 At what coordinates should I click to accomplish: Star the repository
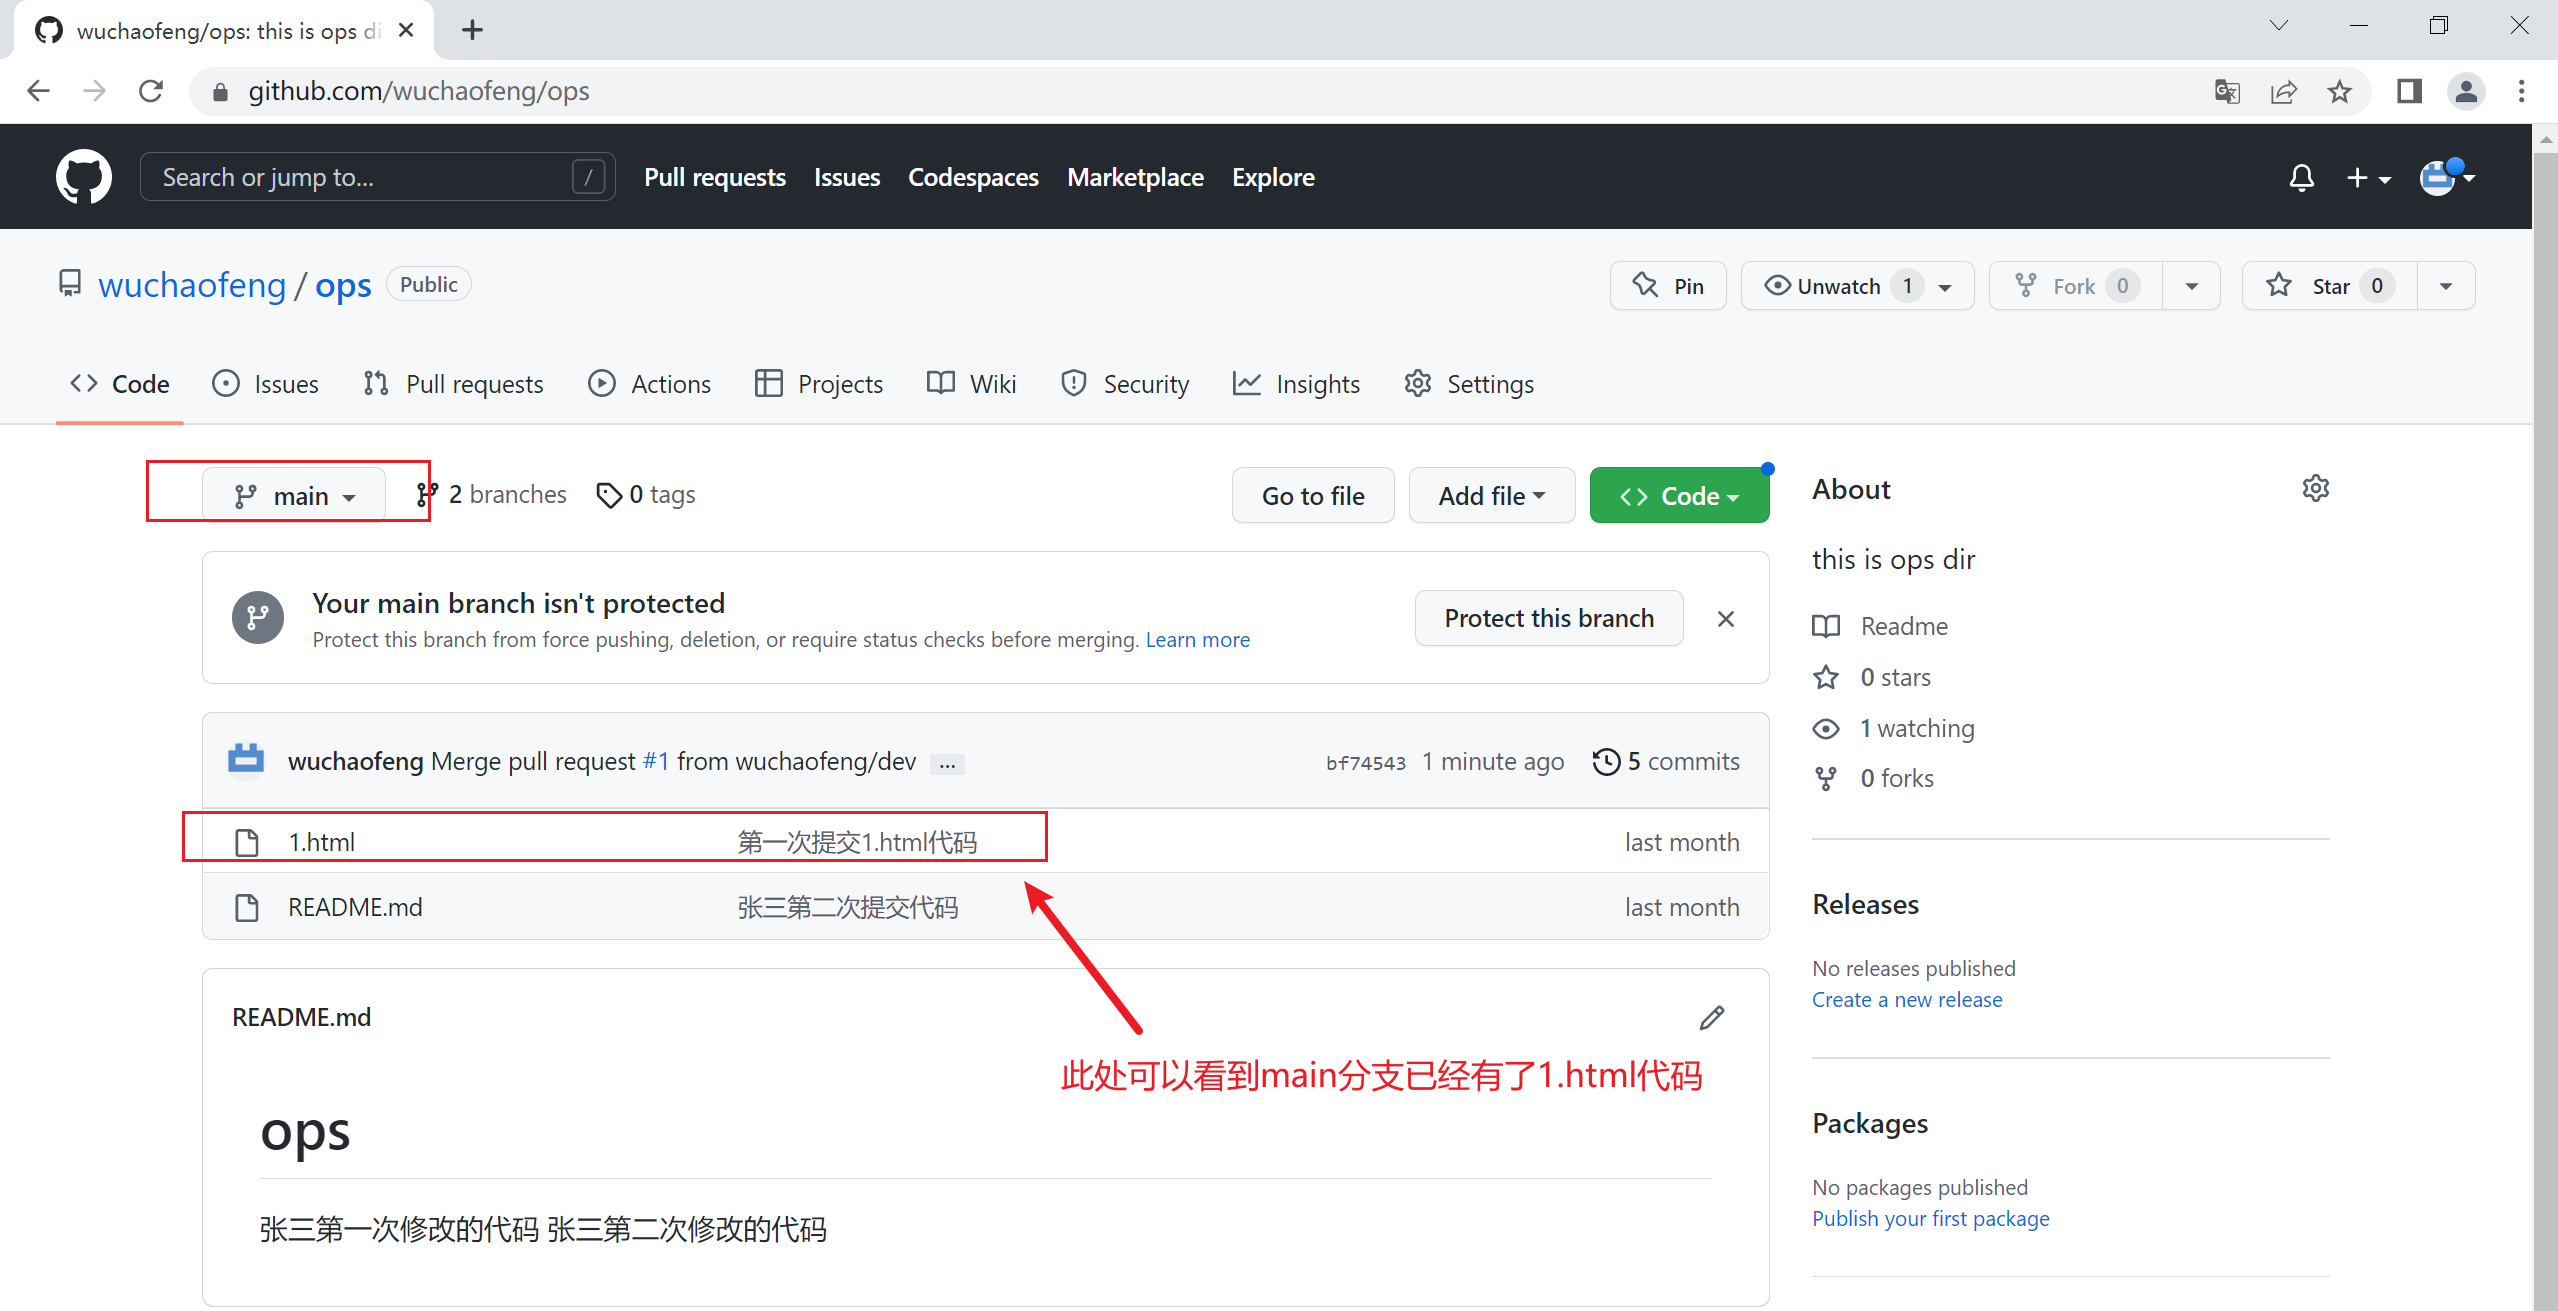point(2330,286)
